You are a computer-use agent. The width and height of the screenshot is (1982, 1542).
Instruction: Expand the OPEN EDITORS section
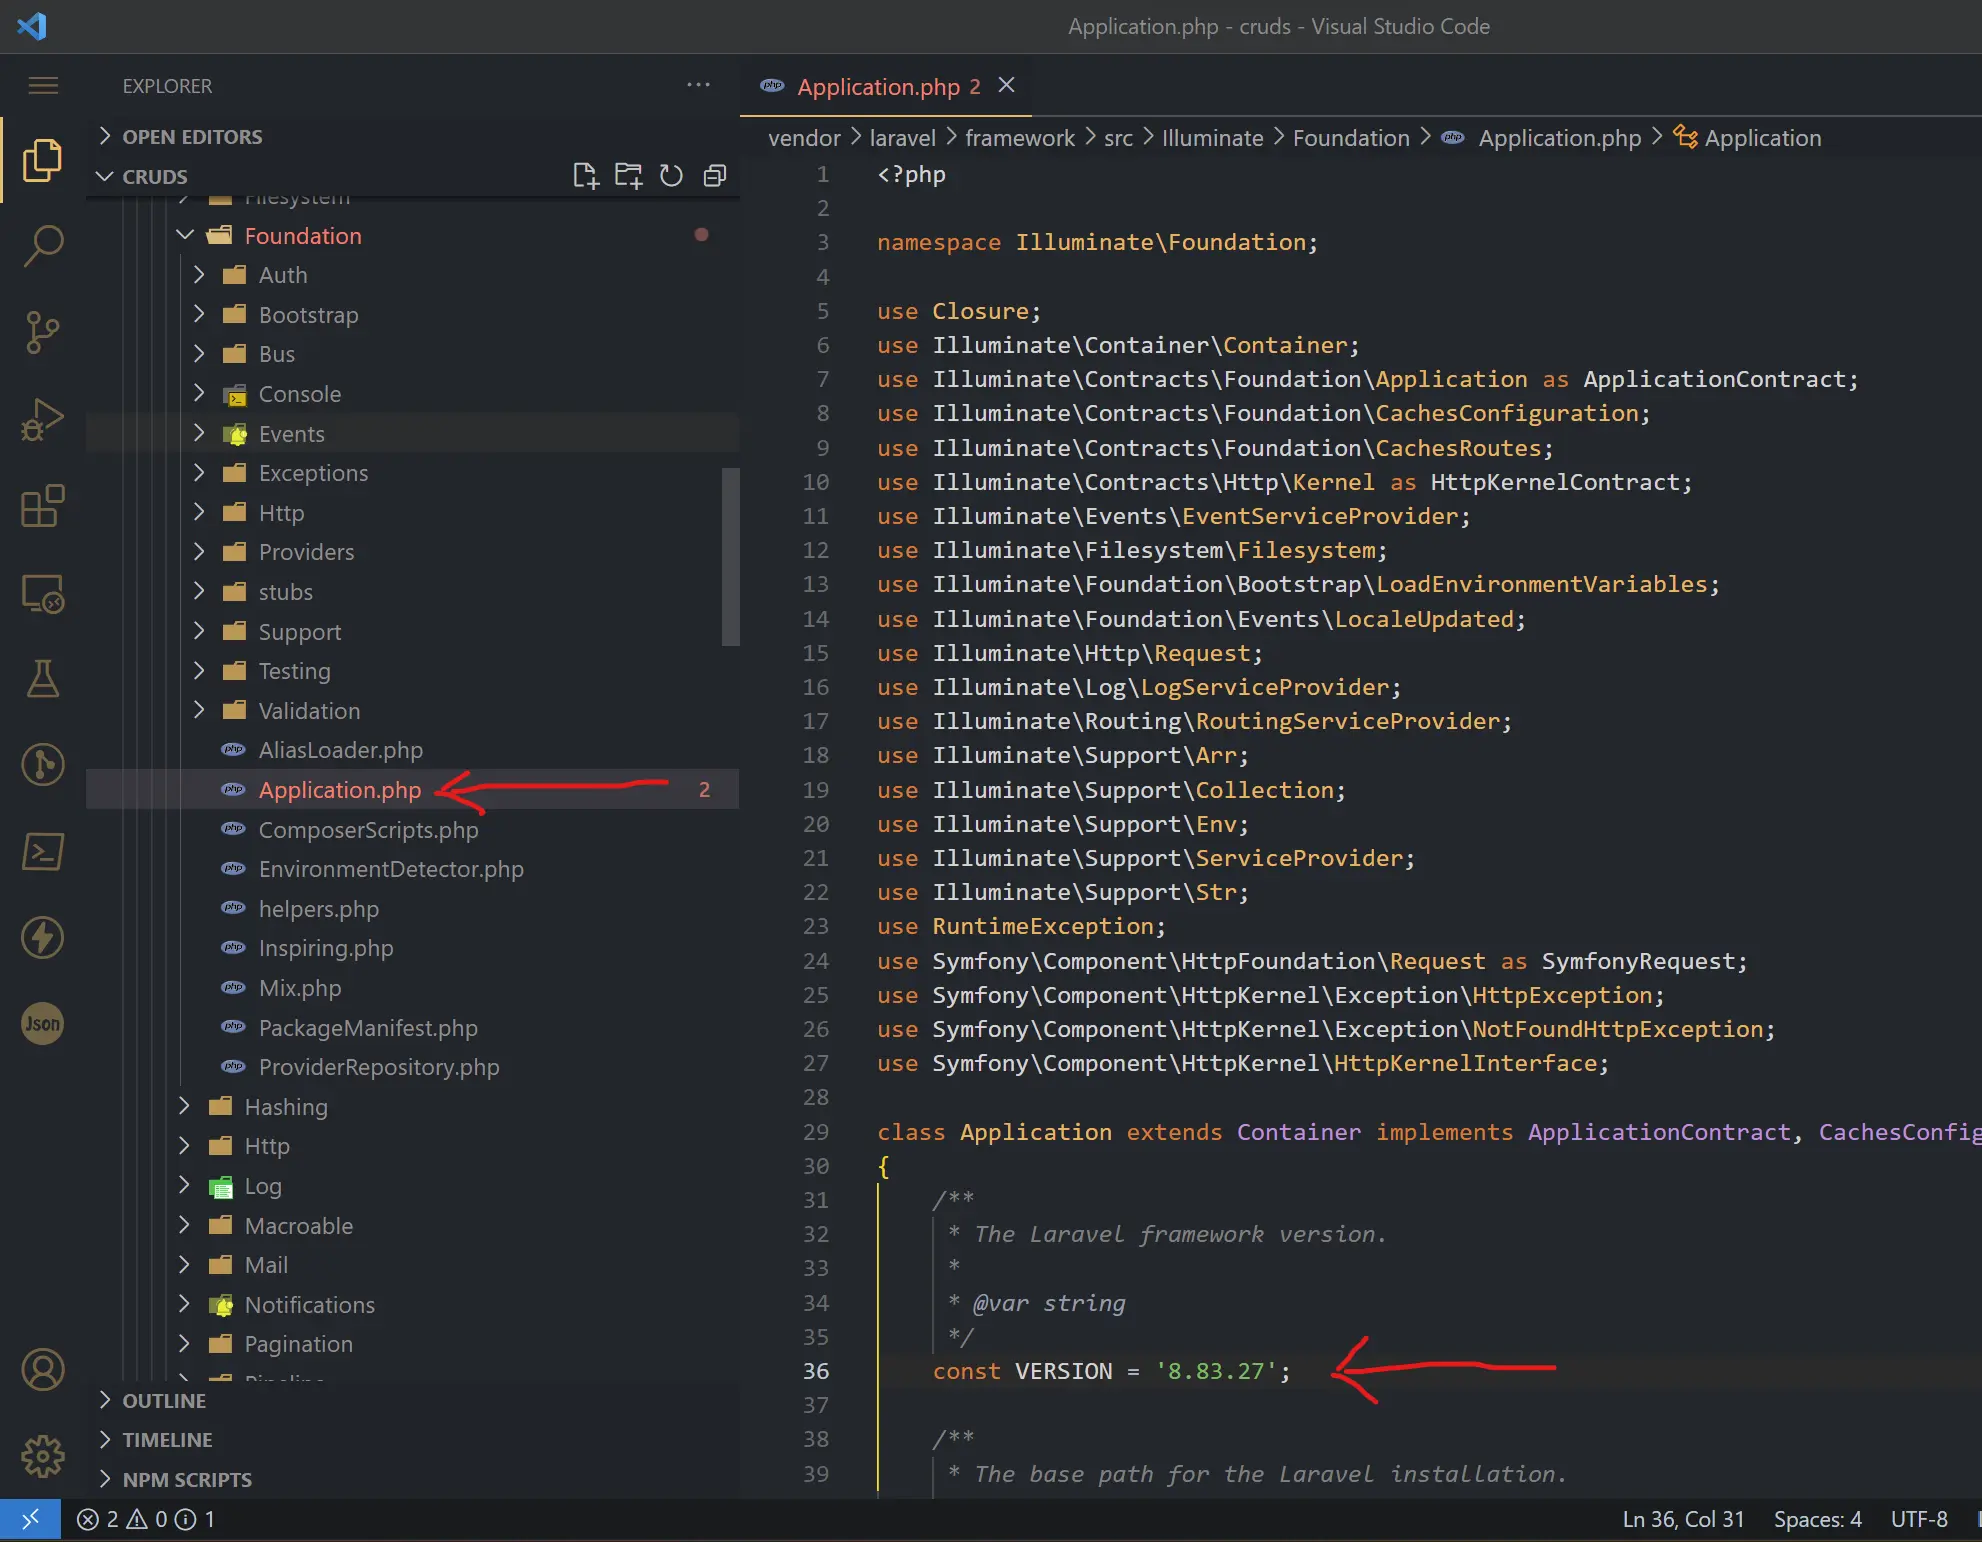[x=191, y=137]
